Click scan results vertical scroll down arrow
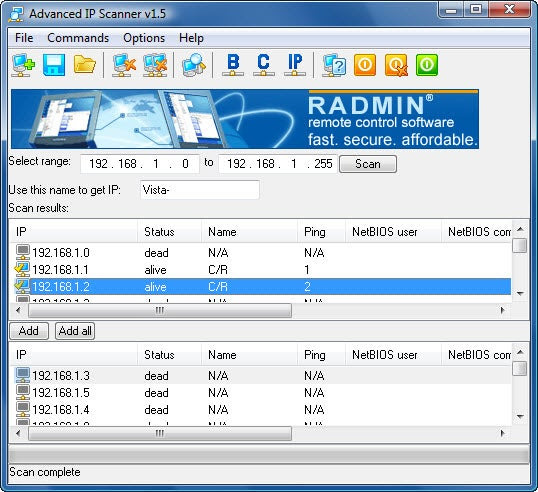This screenshot has height=492, width=538. 520,294
